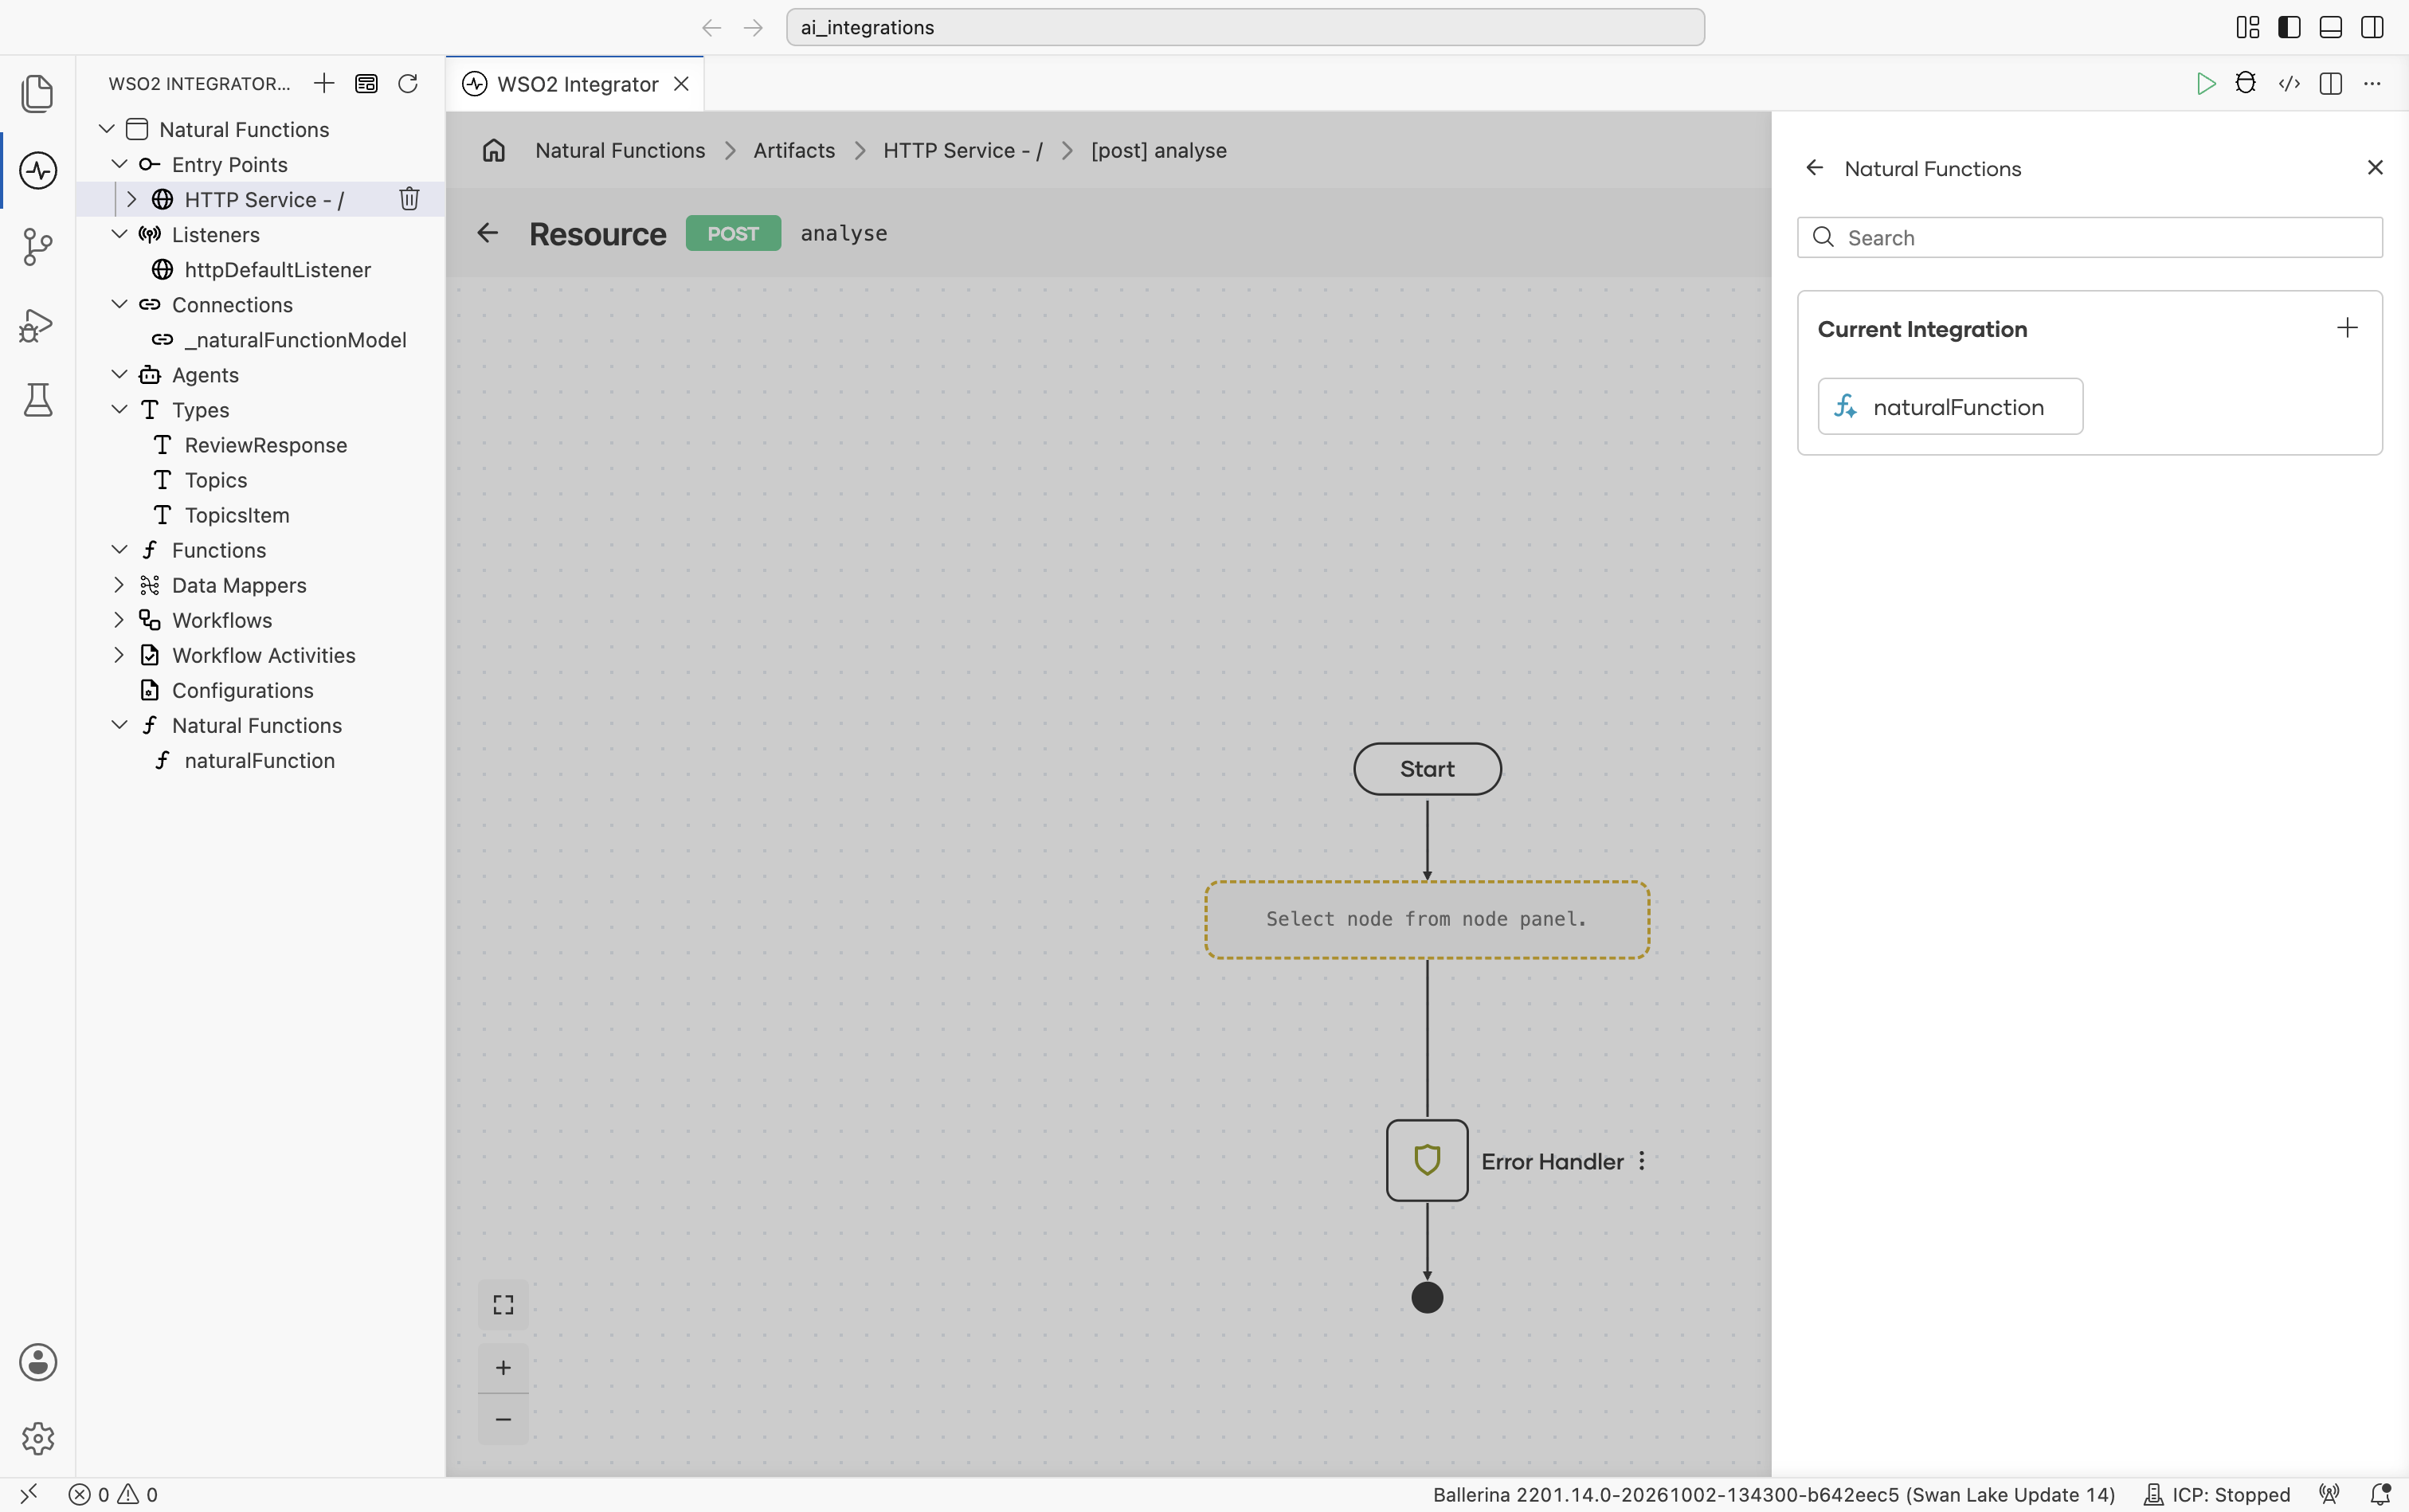Viewport: 2409px width, 1512px height.
Task: Expand the Workflow Activities section
Action: pos(119,655)
